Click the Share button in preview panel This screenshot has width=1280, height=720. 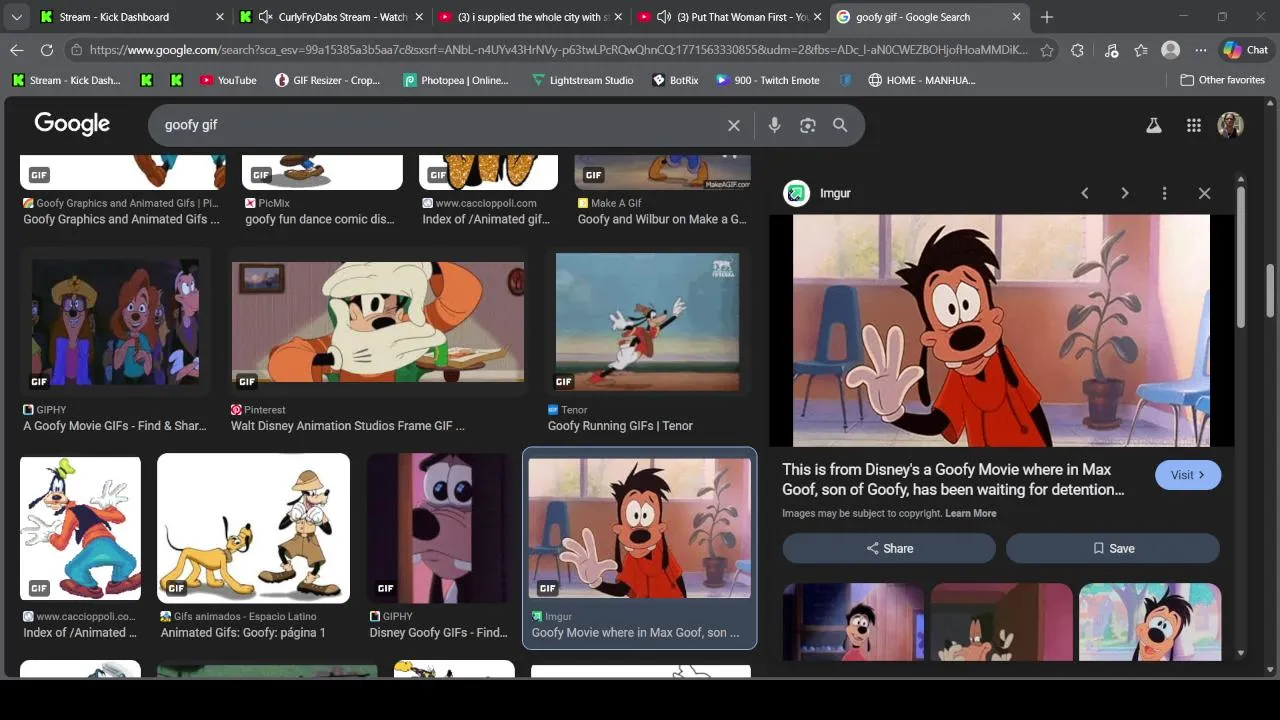click(889, 548)
